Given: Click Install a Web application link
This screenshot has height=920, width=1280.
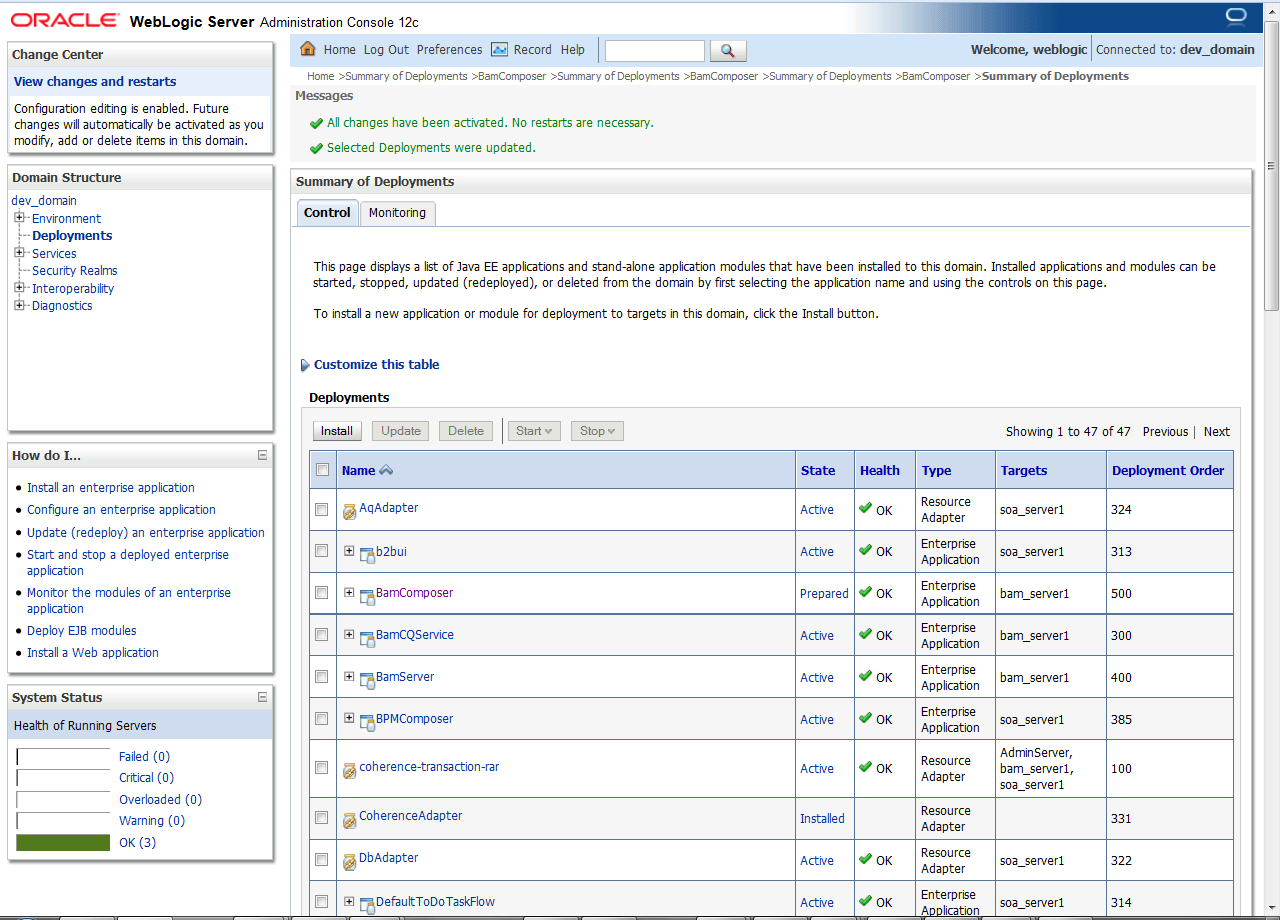Looking at the screenshot, I should pyautogui.click(x=93, y=653).
